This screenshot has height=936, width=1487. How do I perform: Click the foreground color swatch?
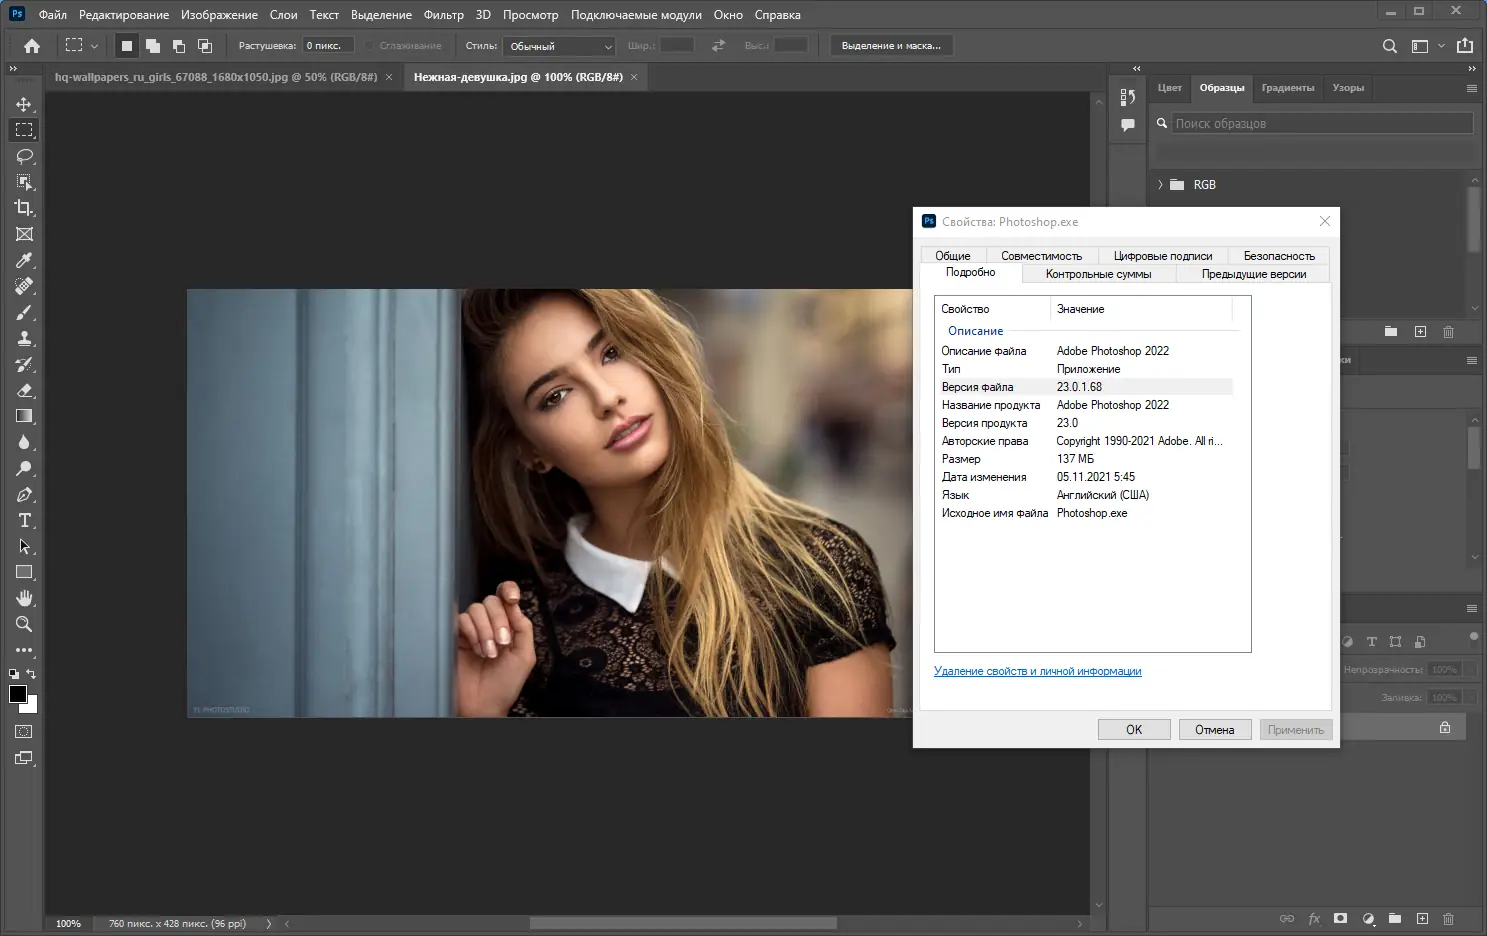17,694
